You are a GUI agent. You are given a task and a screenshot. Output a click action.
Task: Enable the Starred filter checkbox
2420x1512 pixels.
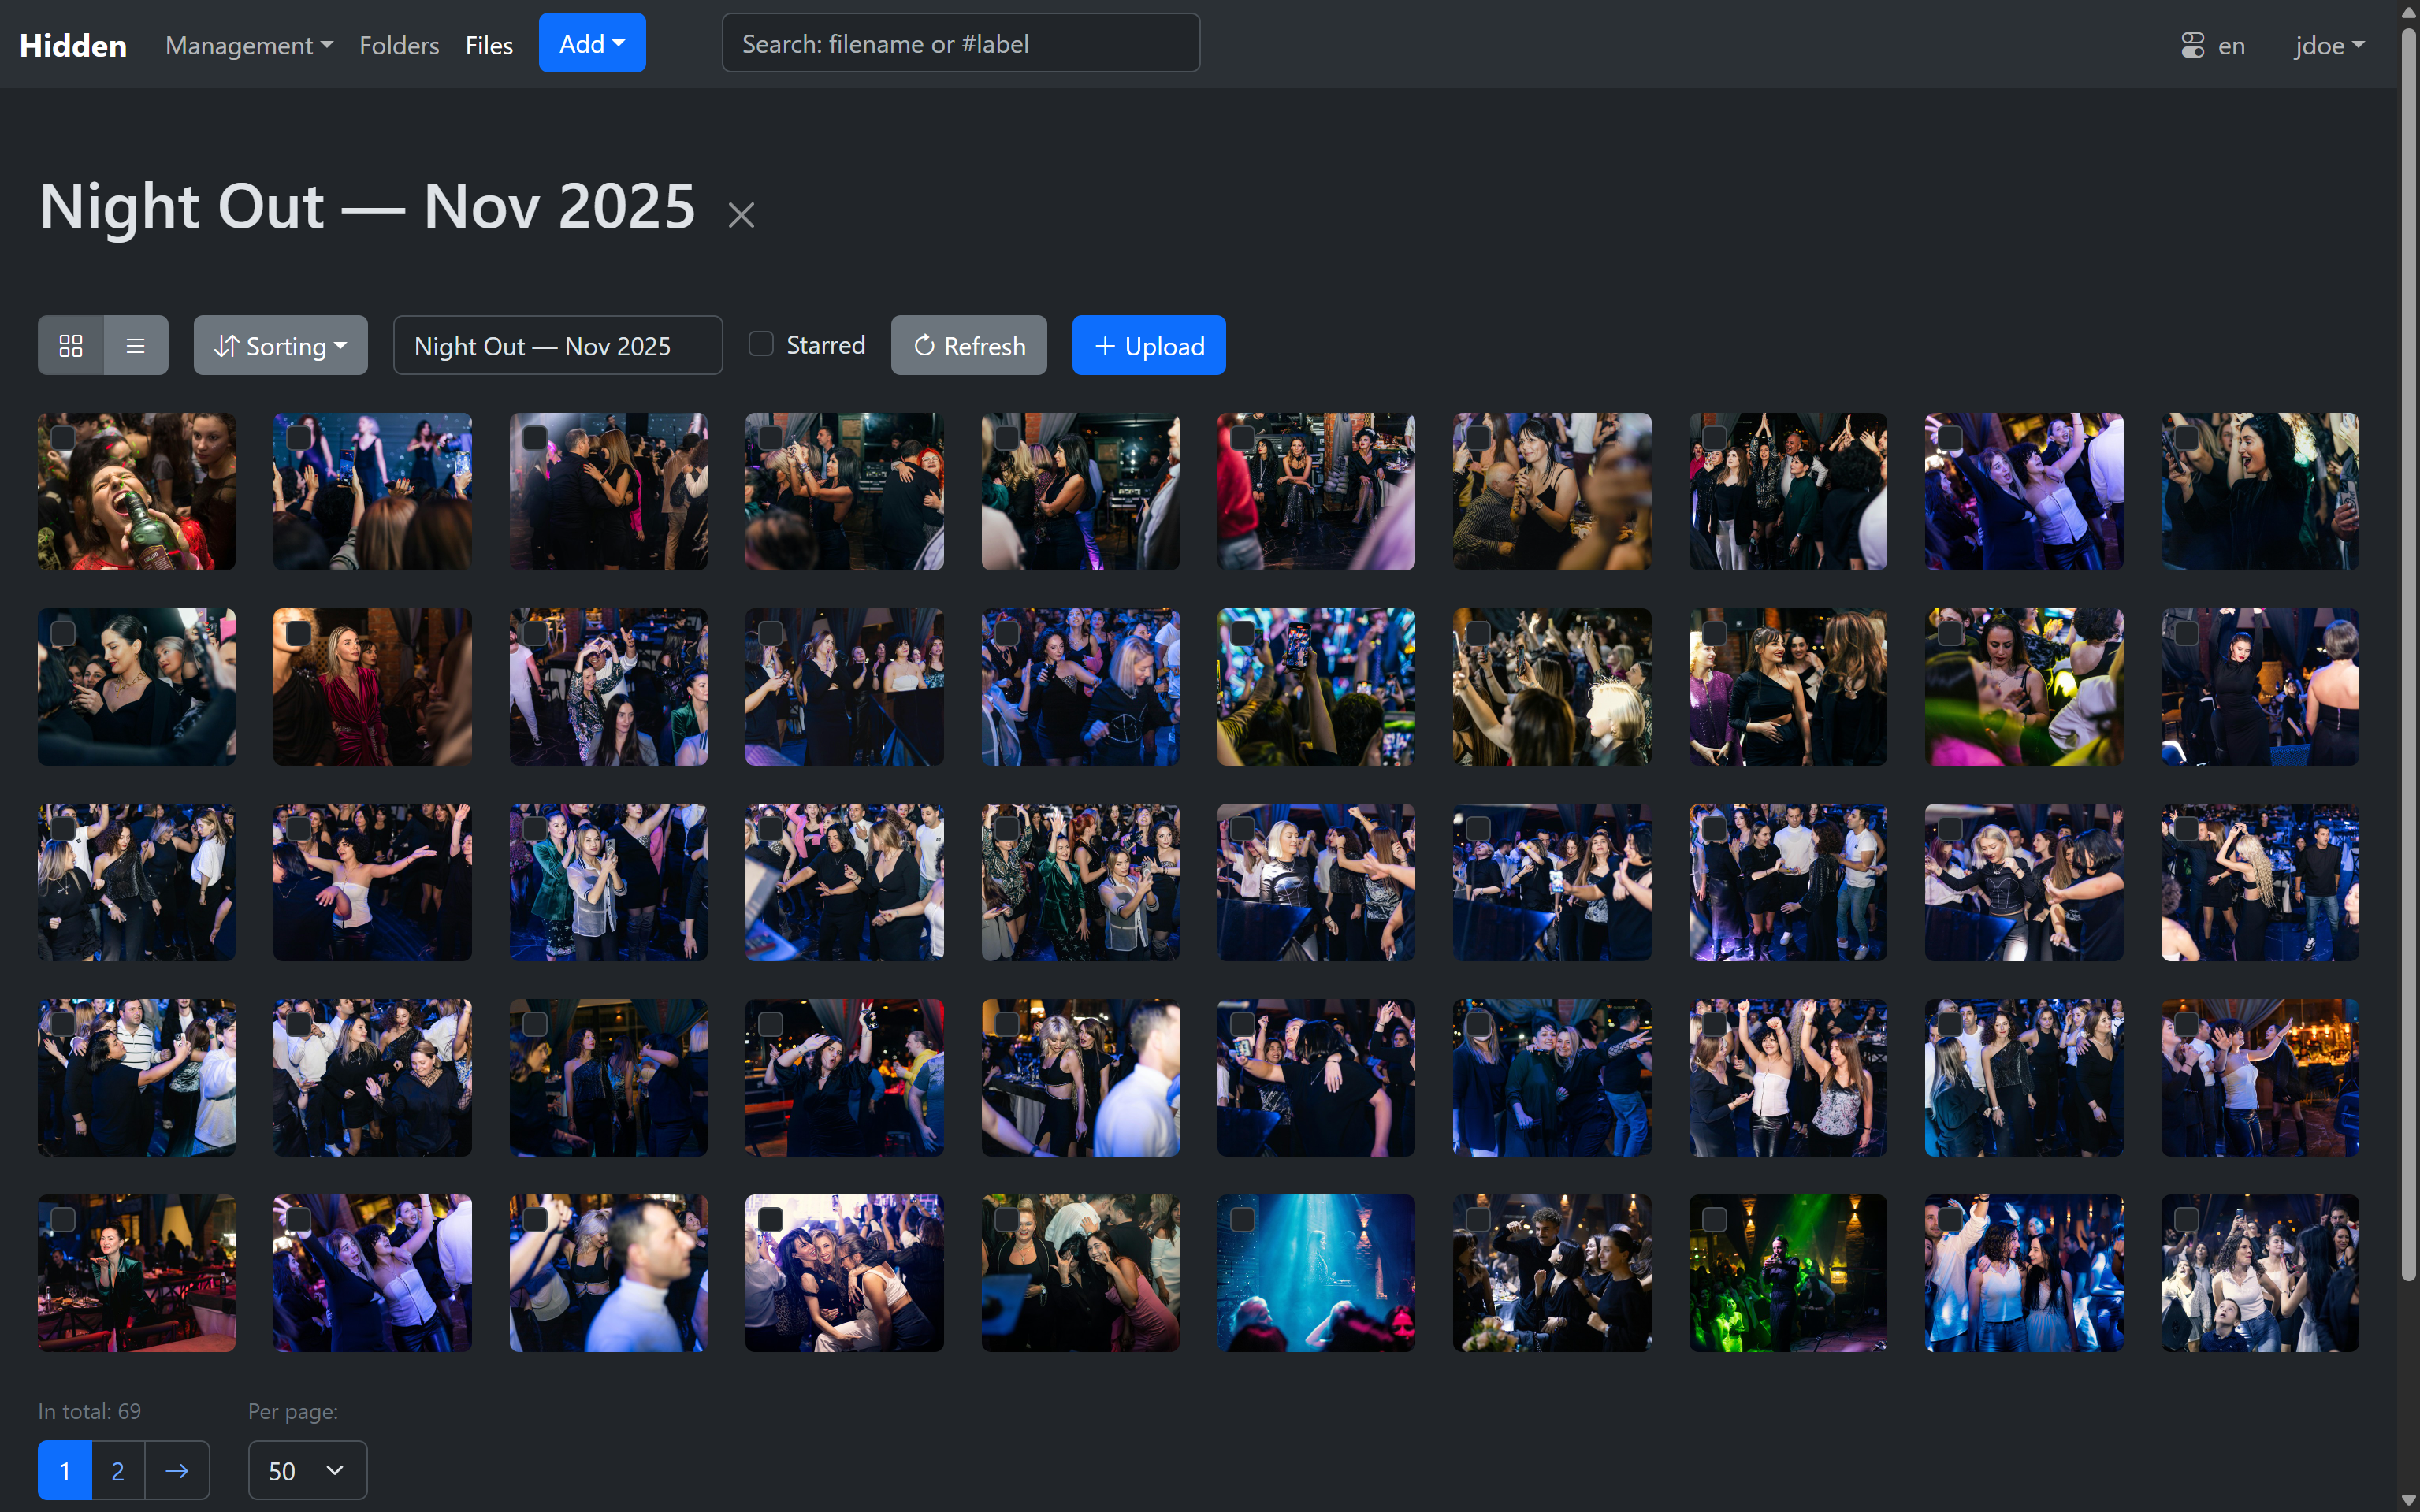(761, 344)
